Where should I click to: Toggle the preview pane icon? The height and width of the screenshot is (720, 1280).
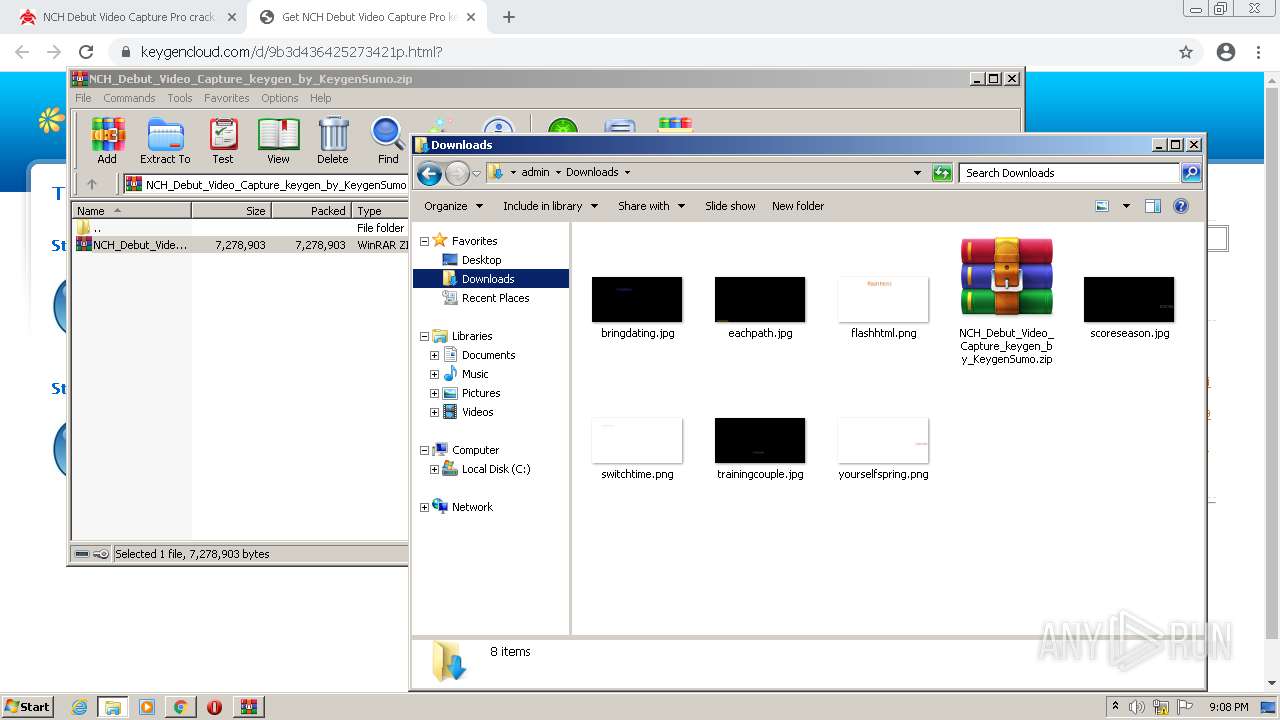[x=1152, y=206]
